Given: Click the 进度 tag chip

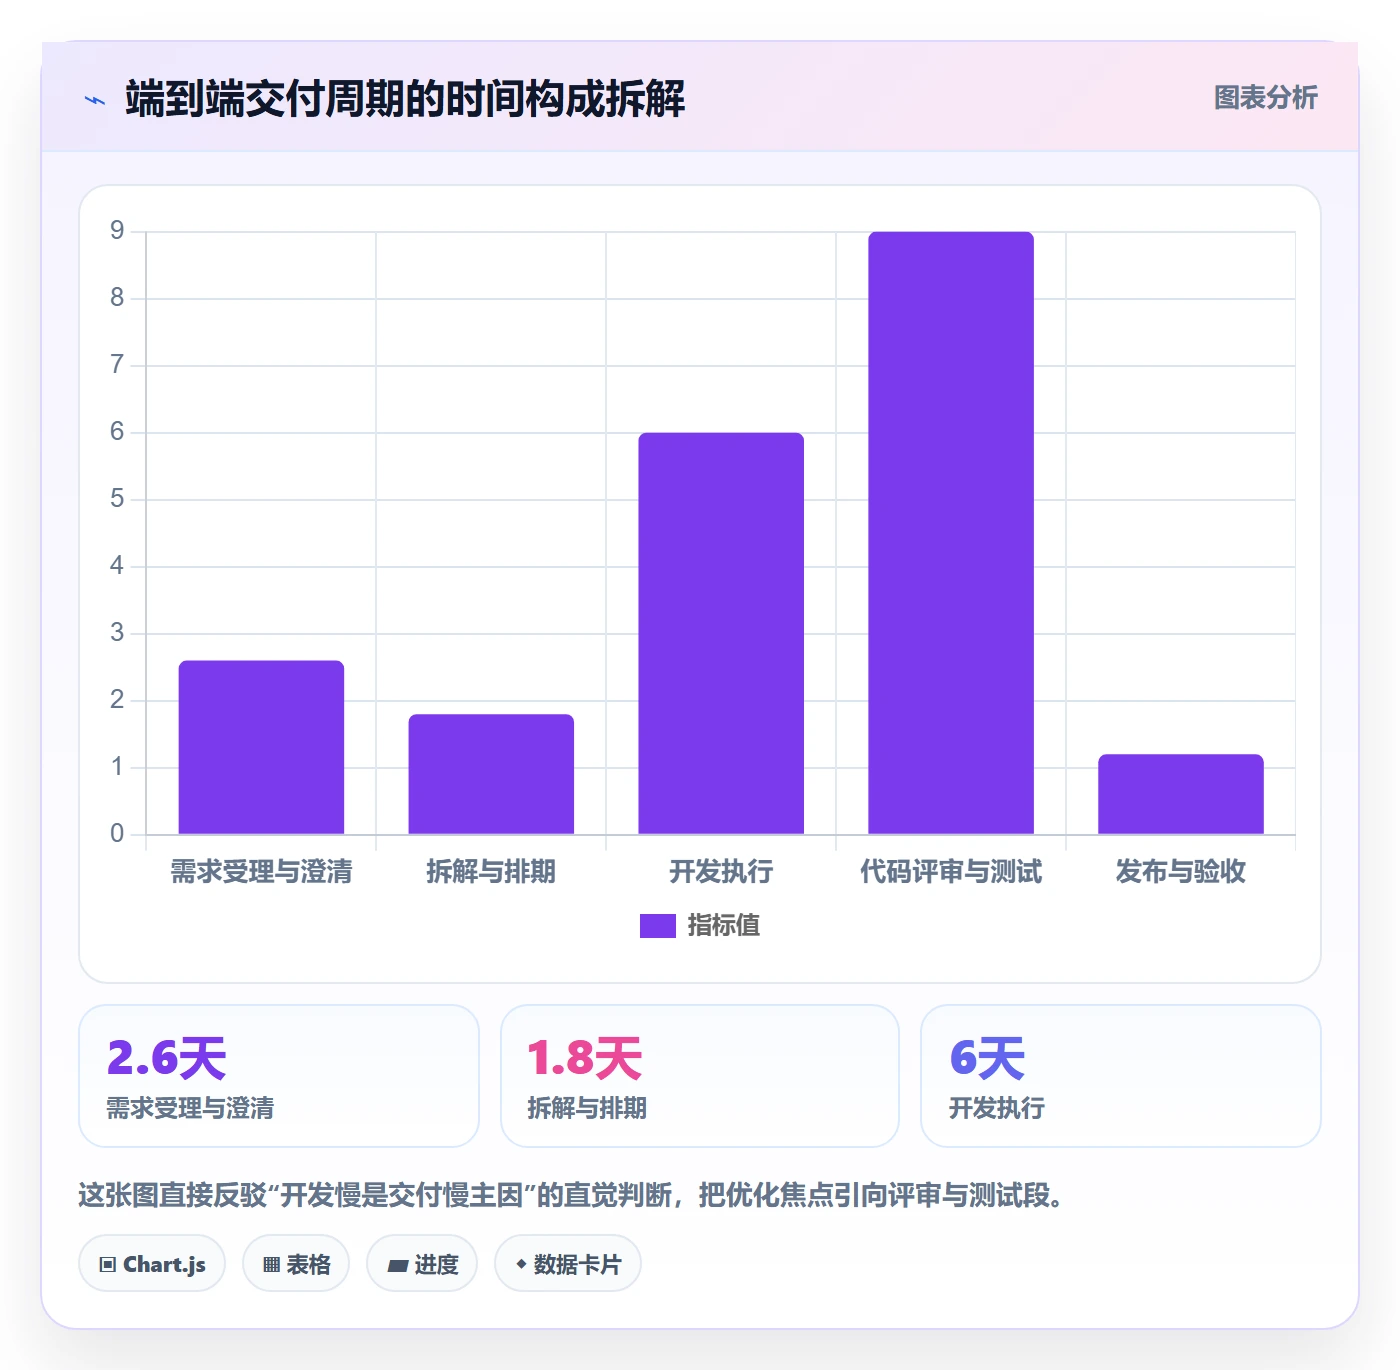Looking at the screenshot, I should point(422,1264).
